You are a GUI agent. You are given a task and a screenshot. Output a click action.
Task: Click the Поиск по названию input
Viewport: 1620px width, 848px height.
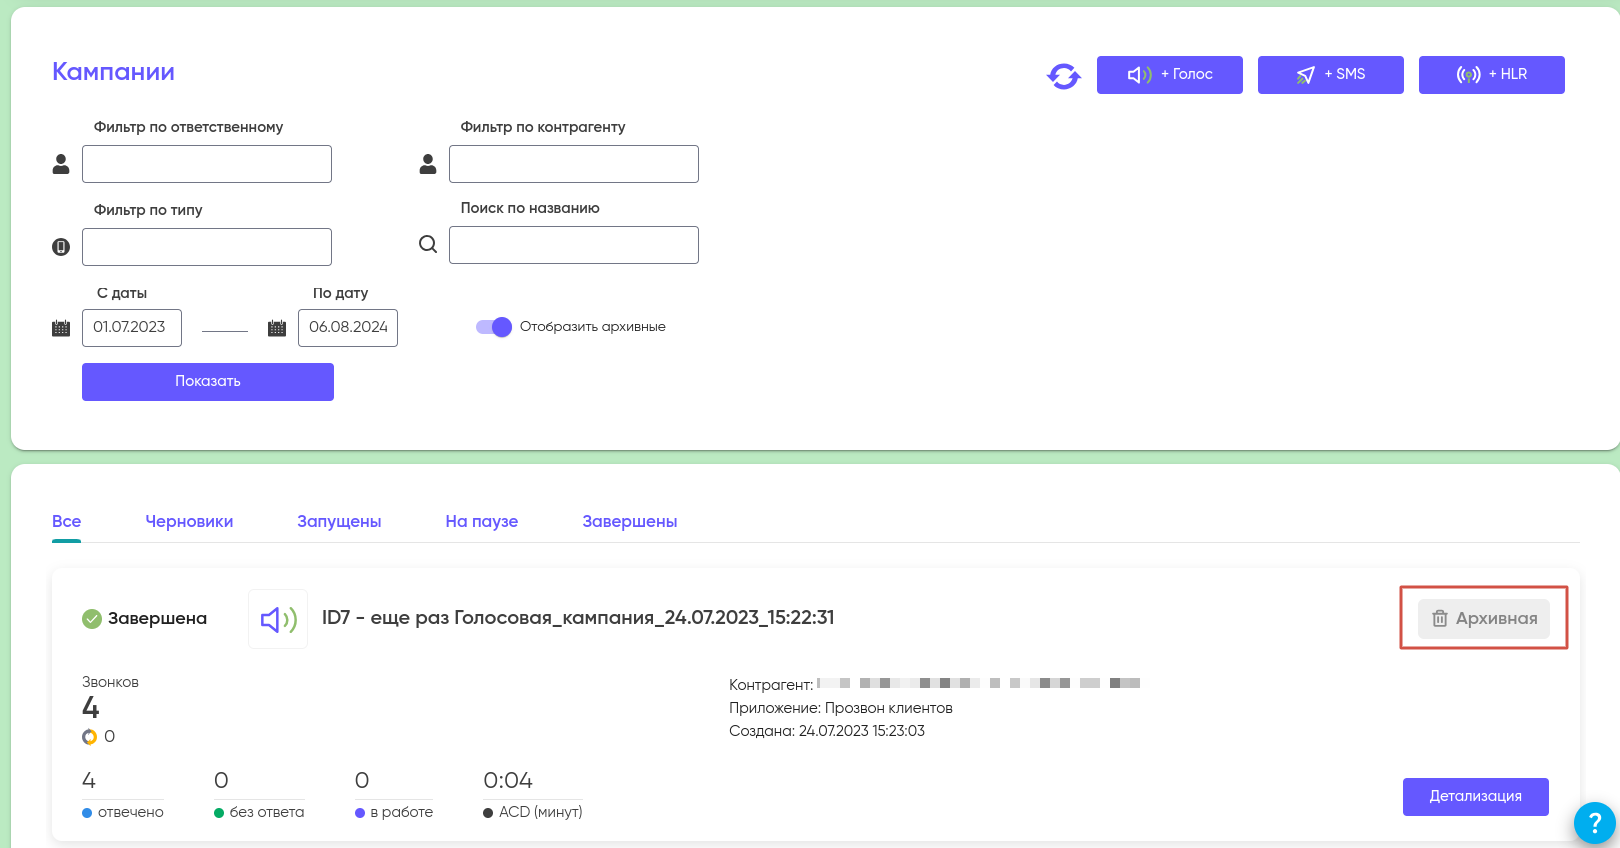(574, 245)
